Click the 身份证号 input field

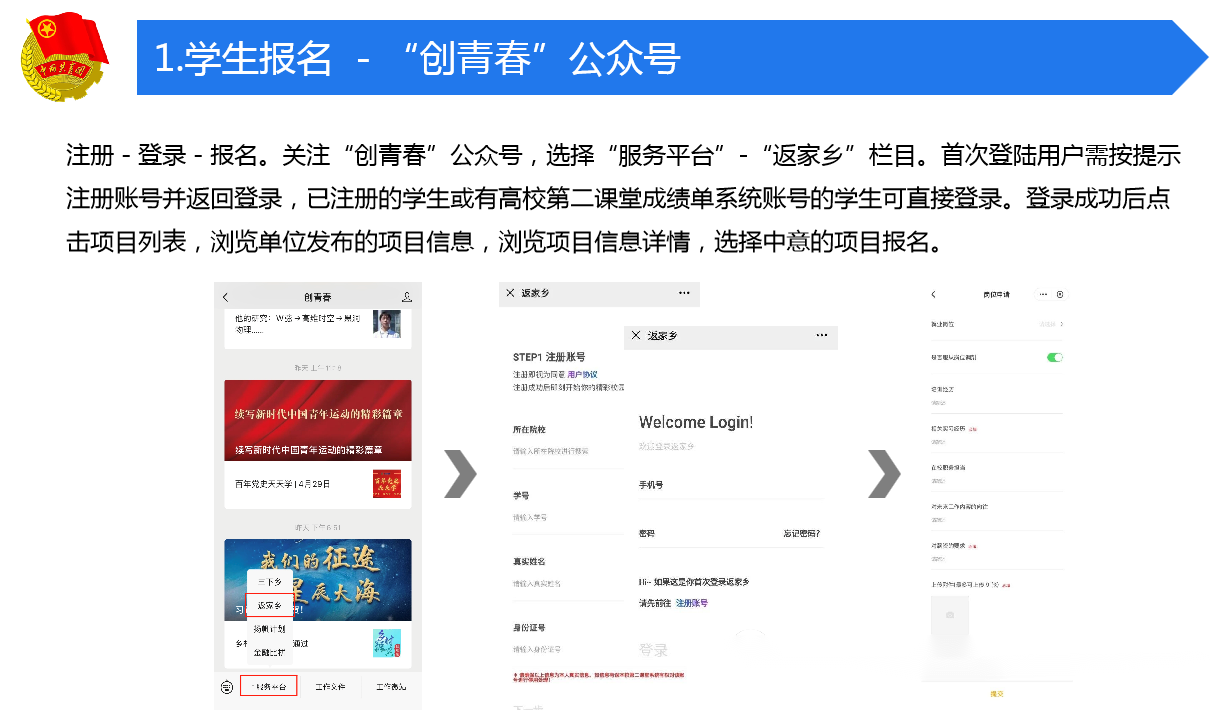567,650
